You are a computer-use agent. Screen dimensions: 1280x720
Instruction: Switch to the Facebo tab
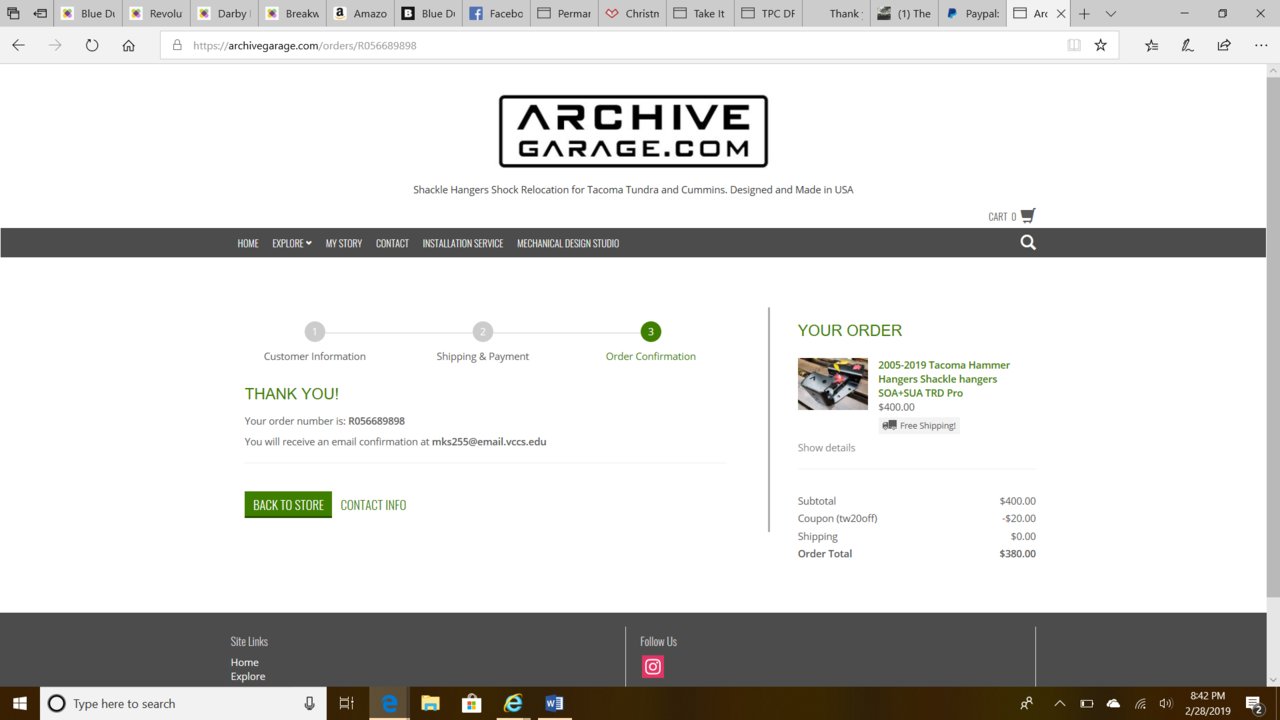tap(495, 14)
